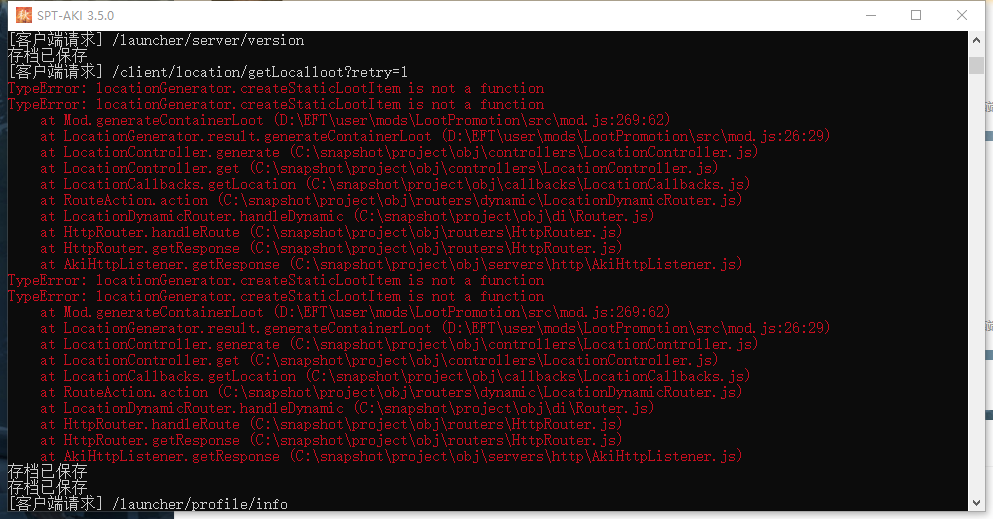Click the scrollbar up arrow
This screenshot has height=519, width=993.
tap(976, 40)
